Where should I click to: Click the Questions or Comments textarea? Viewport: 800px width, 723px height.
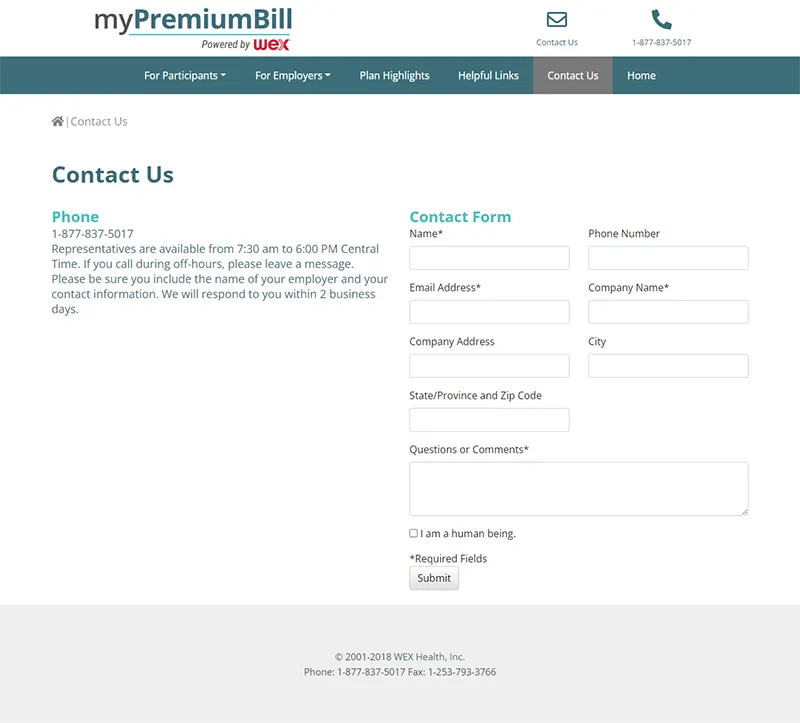578,489
